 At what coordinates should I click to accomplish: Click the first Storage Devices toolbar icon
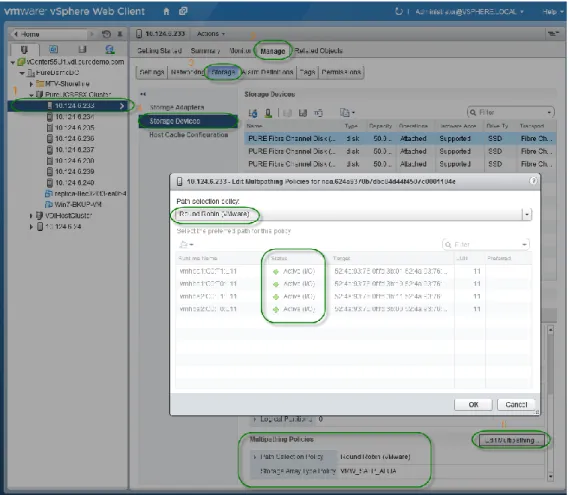tap(253, 113)
